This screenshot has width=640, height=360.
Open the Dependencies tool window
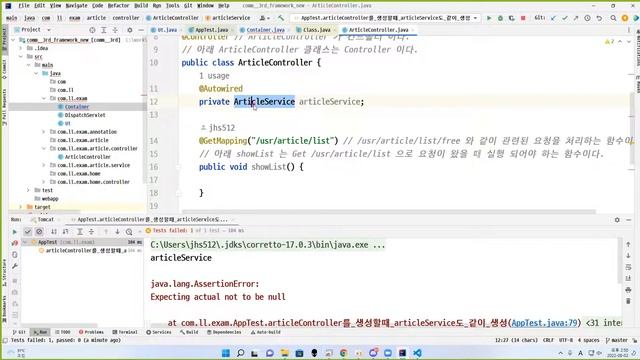(224, 332)
